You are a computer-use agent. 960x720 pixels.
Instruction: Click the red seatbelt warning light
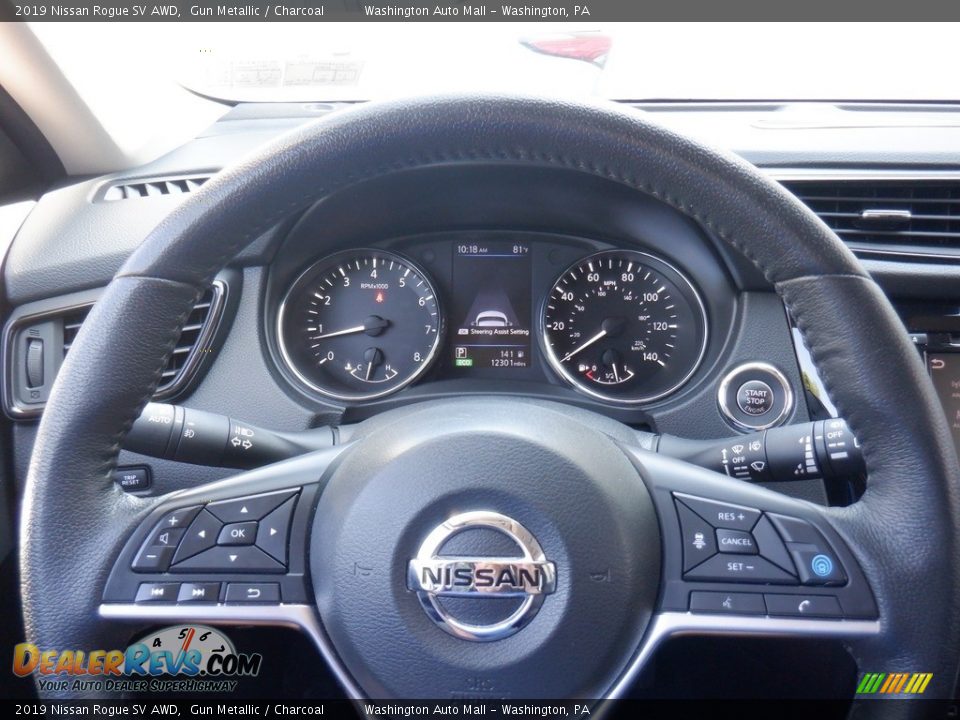(379, 298)
